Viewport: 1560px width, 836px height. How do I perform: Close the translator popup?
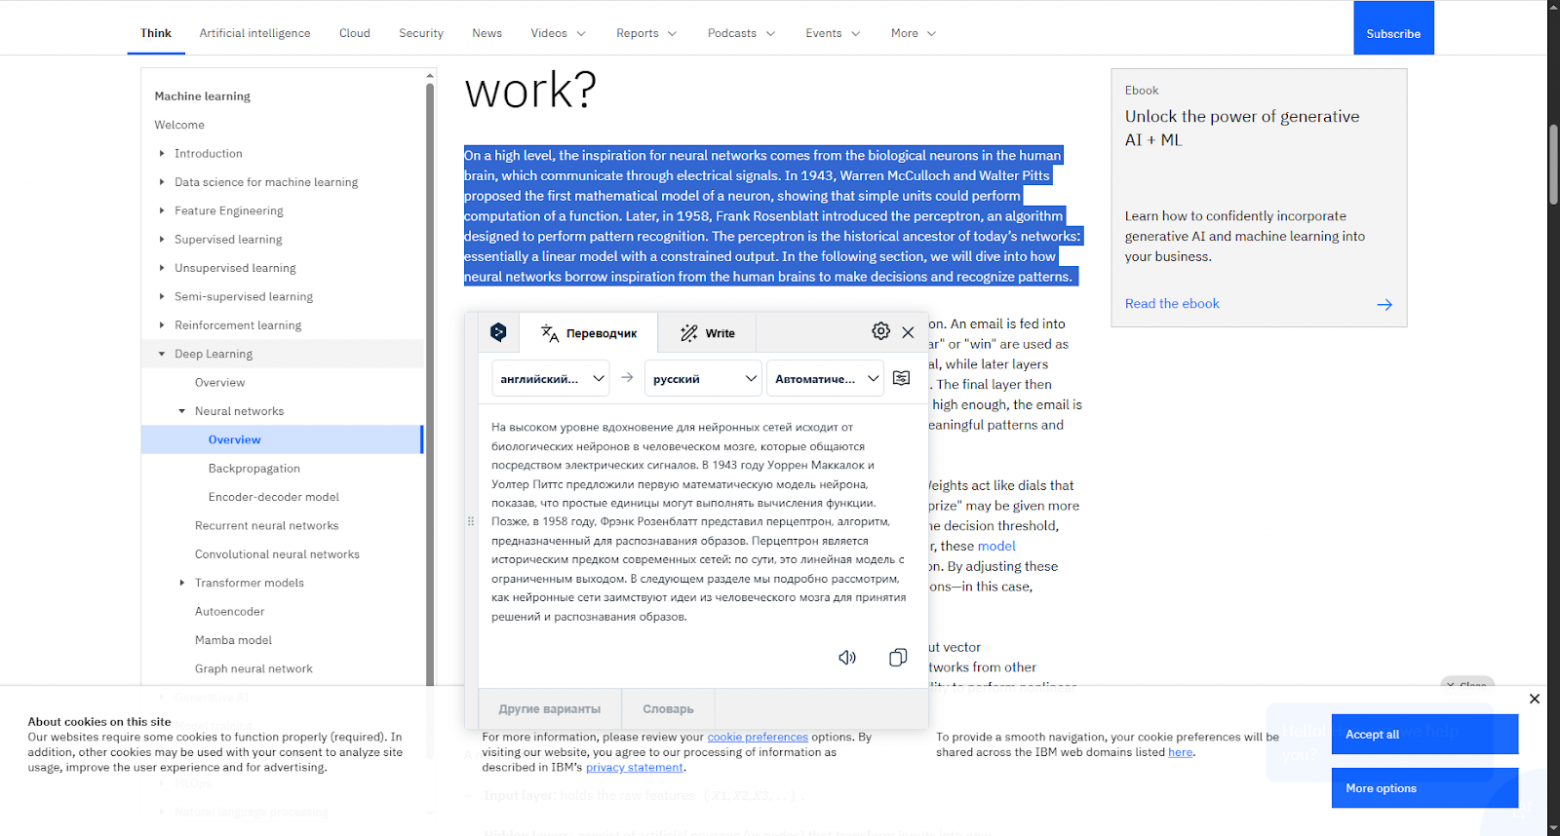(908, 331)
